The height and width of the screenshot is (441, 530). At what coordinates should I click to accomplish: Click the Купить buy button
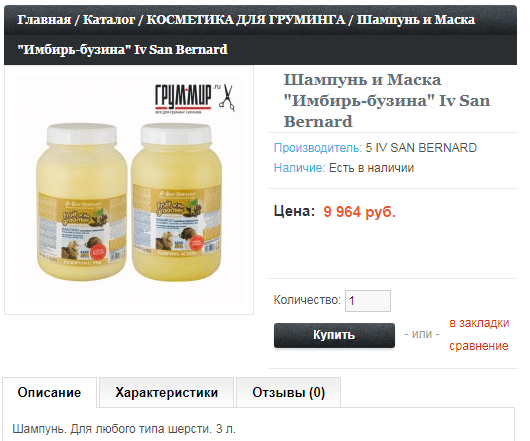click(334, 335)
